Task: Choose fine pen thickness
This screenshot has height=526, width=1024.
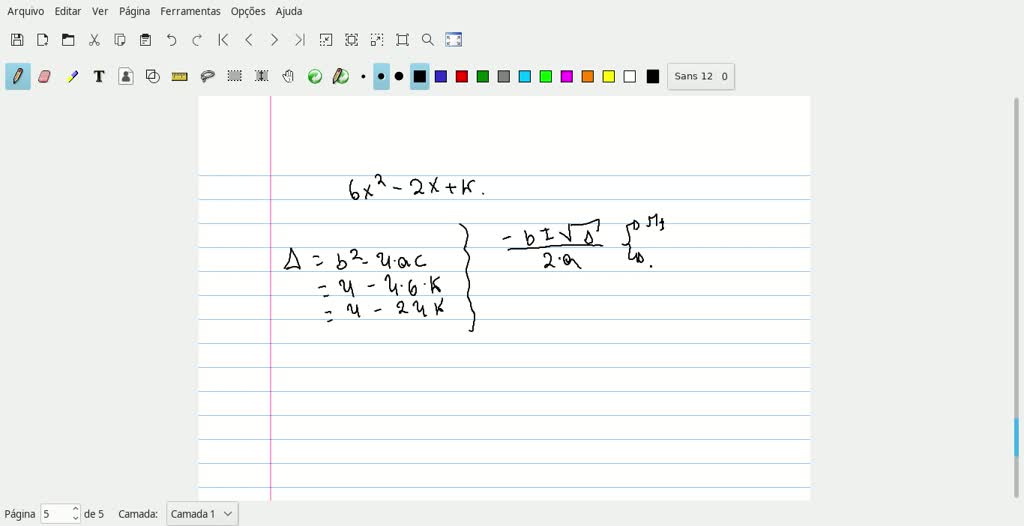Action: point(363,76)
